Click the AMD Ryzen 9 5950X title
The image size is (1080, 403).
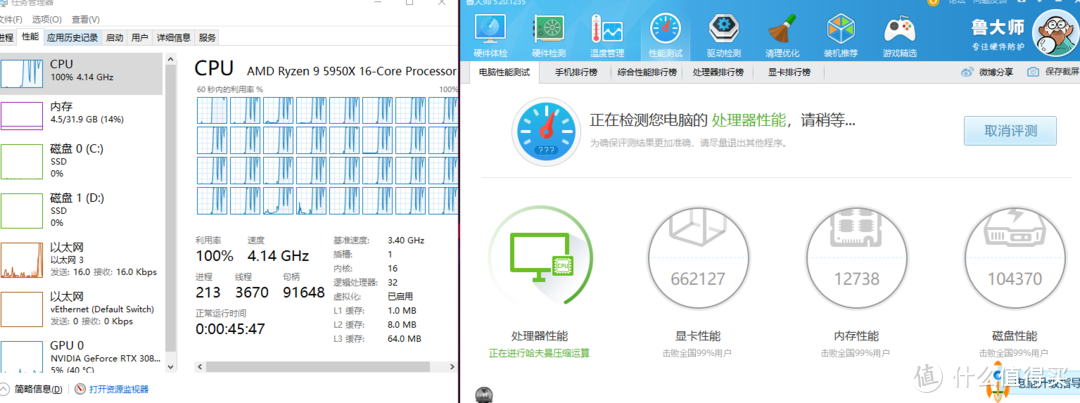[x=352, y=70]
